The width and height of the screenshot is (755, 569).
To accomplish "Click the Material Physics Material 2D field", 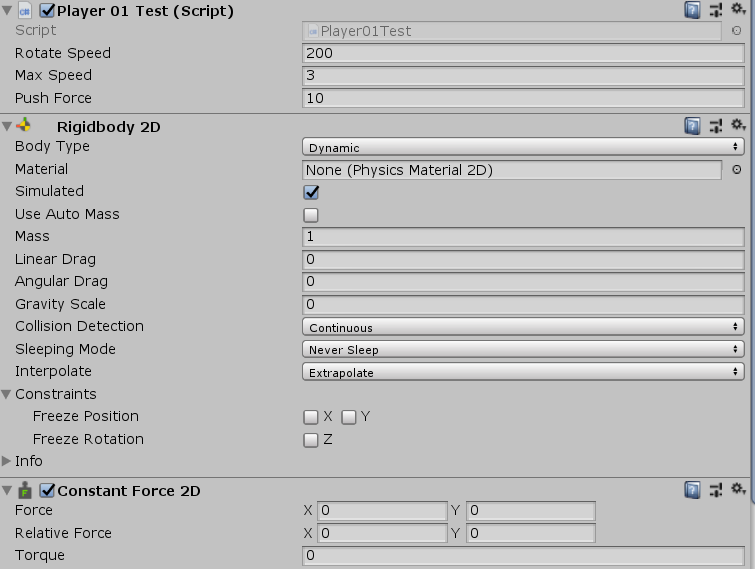I will (x=512, y=170).
